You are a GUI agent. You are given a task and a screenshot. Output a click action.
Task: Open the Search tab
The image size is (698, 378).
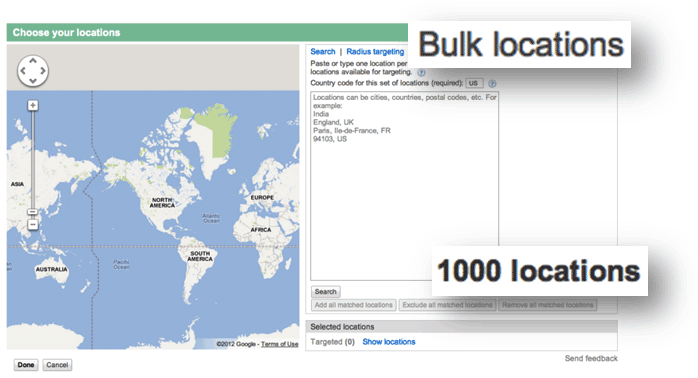(323, 52)
